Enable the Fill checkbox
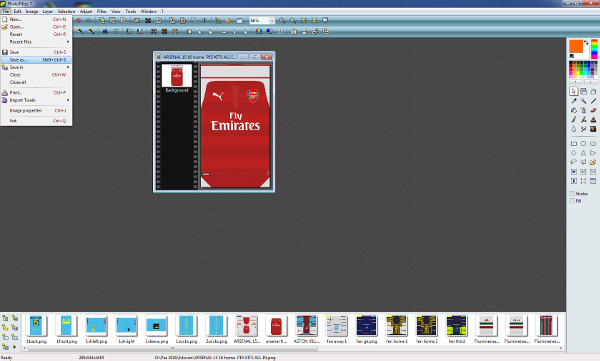 (572, 201)
